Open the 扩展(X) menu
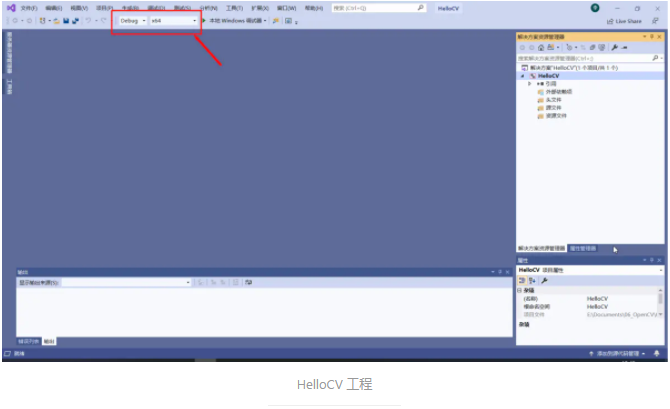Screen dimensions: 670x409 260,8
